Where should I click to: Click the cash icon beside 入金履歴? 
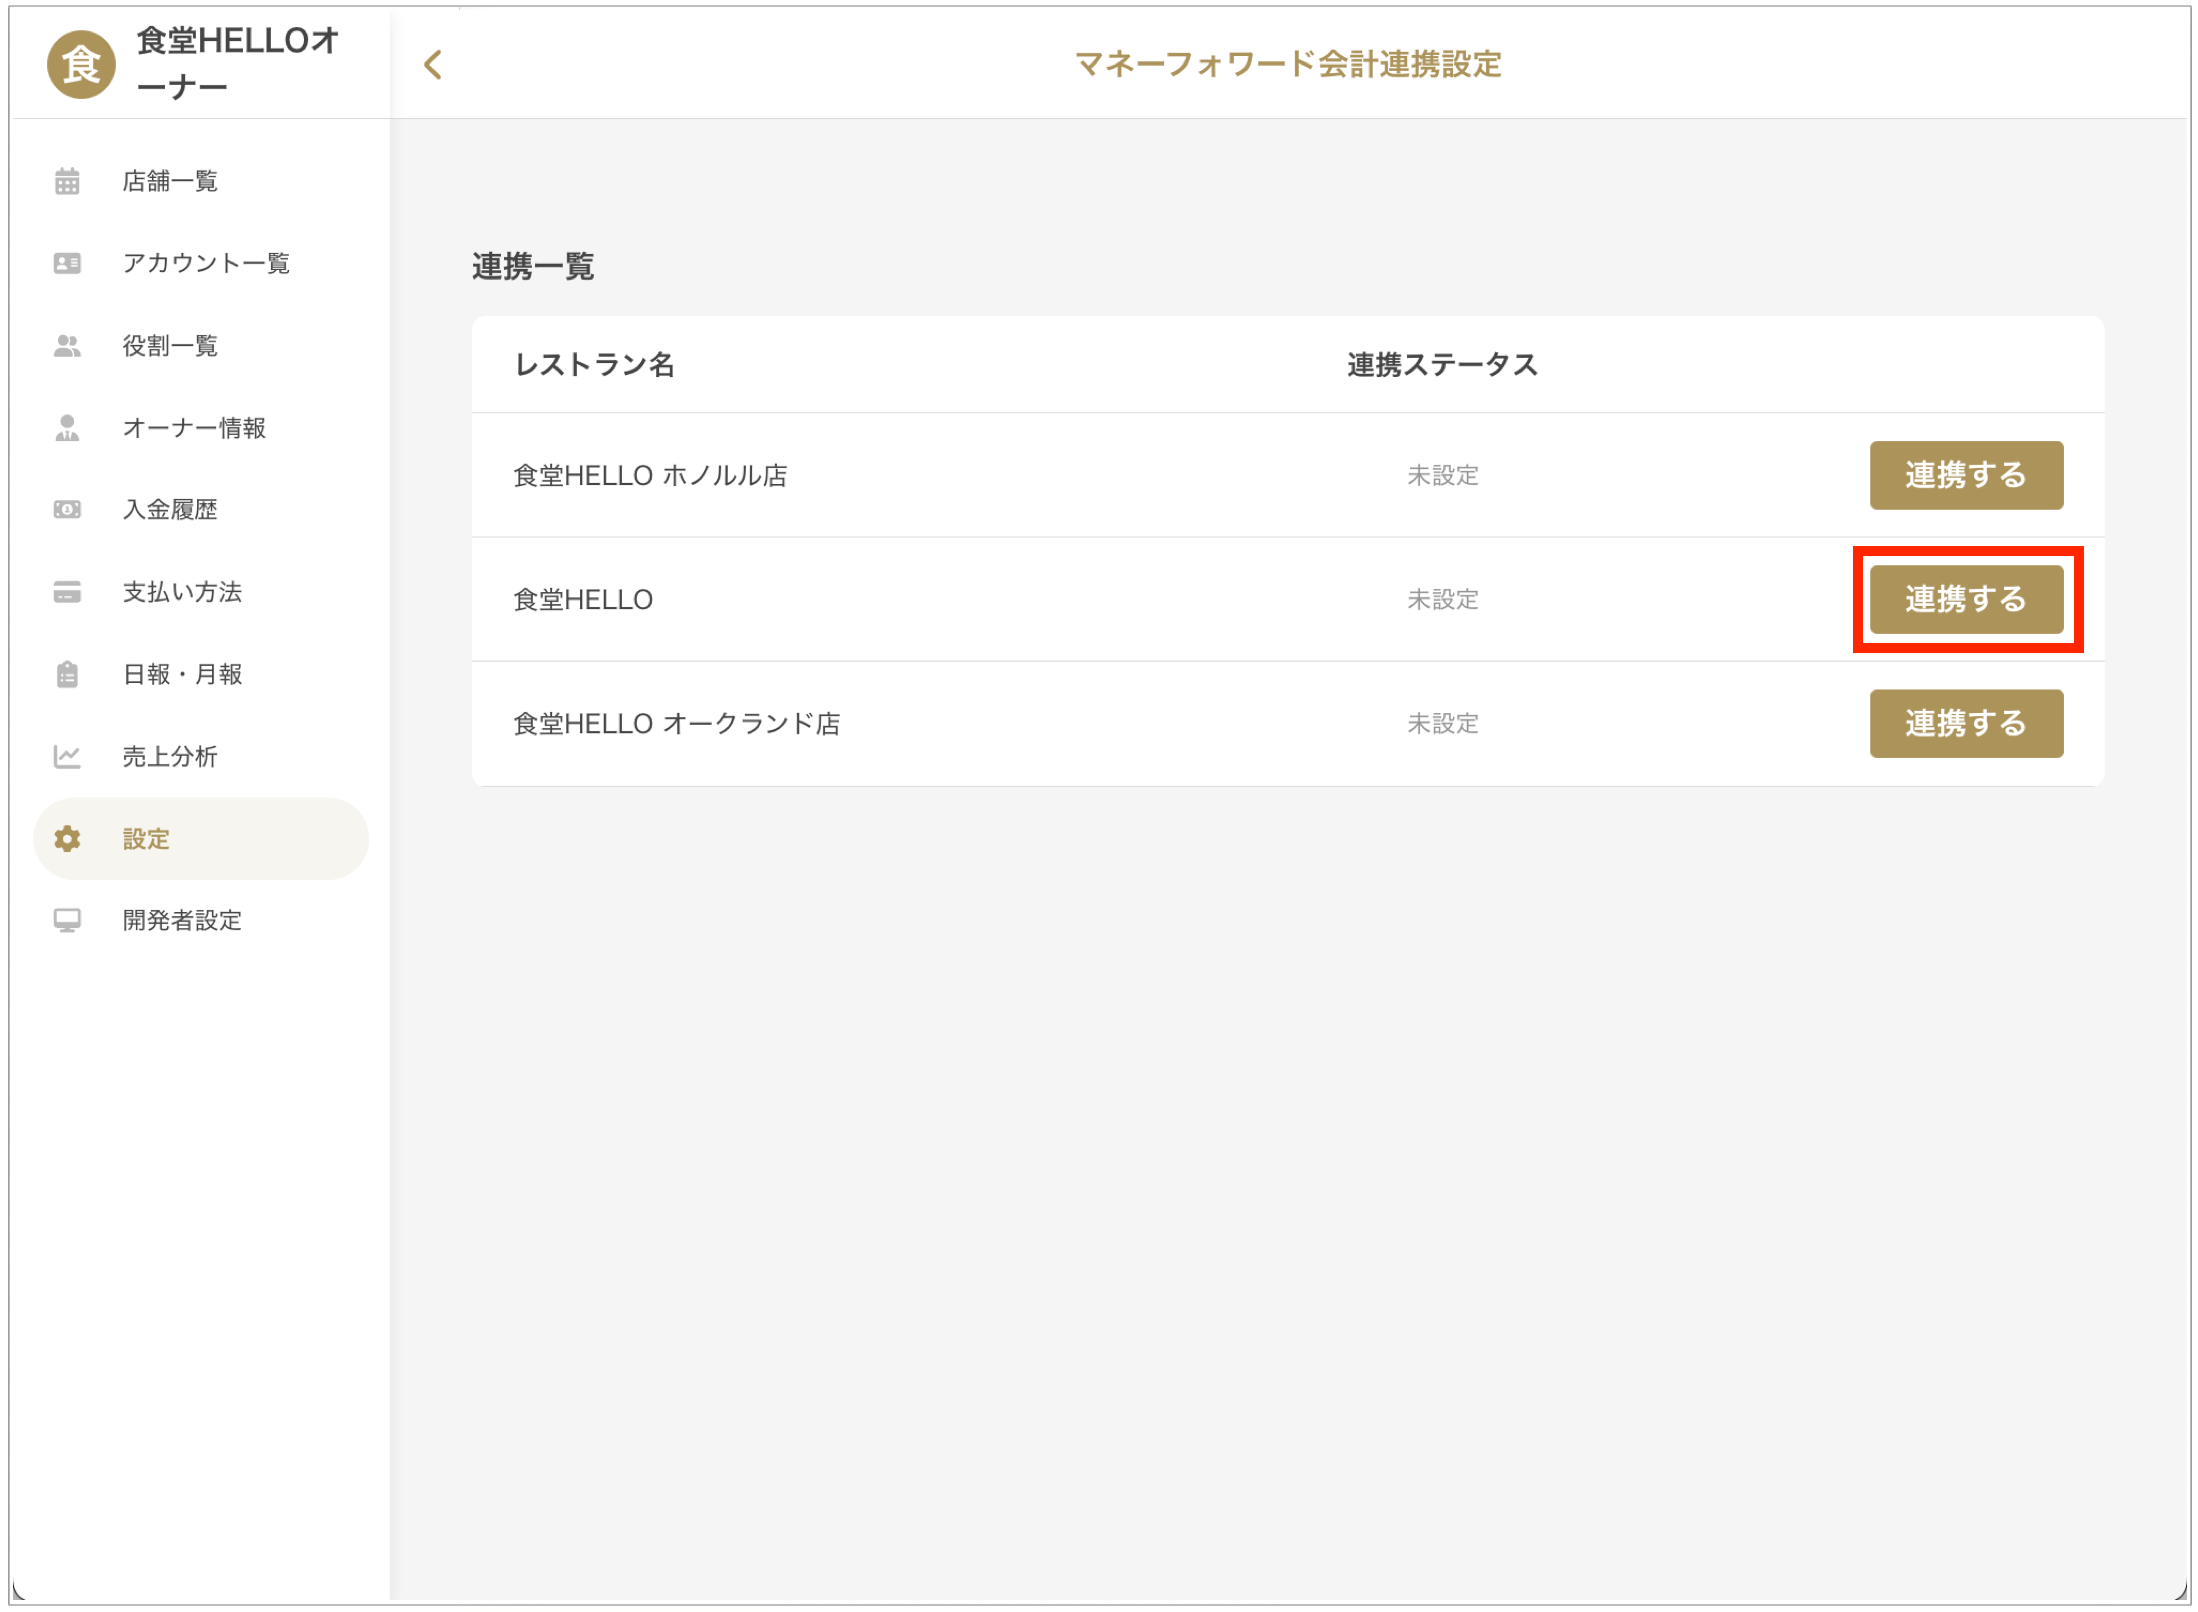(67, 510)
